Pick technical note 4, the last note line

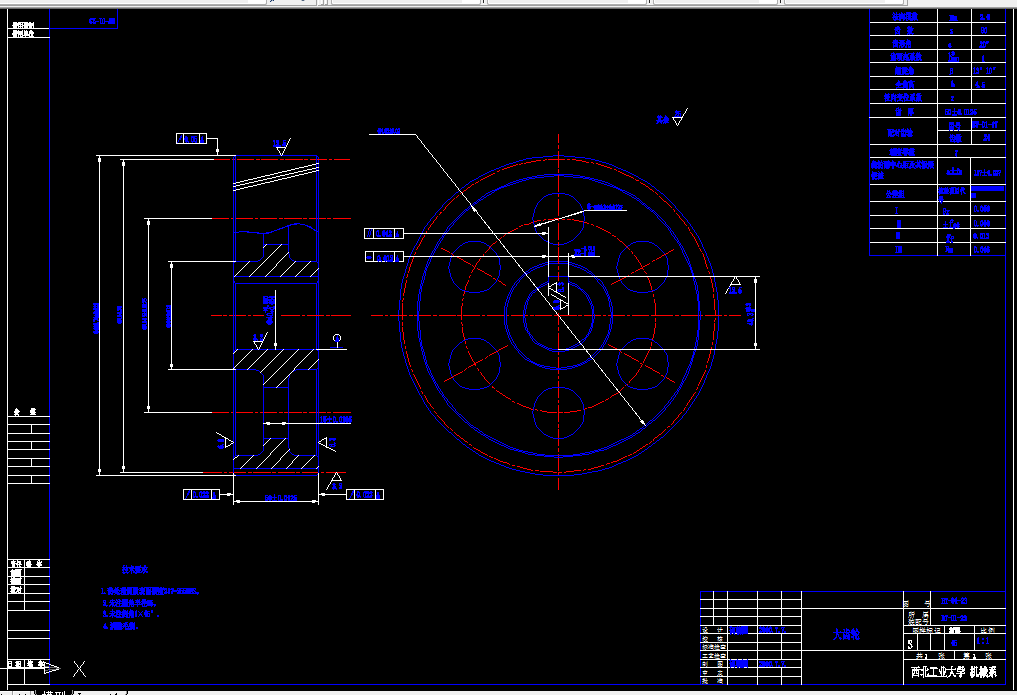point(121,626)
